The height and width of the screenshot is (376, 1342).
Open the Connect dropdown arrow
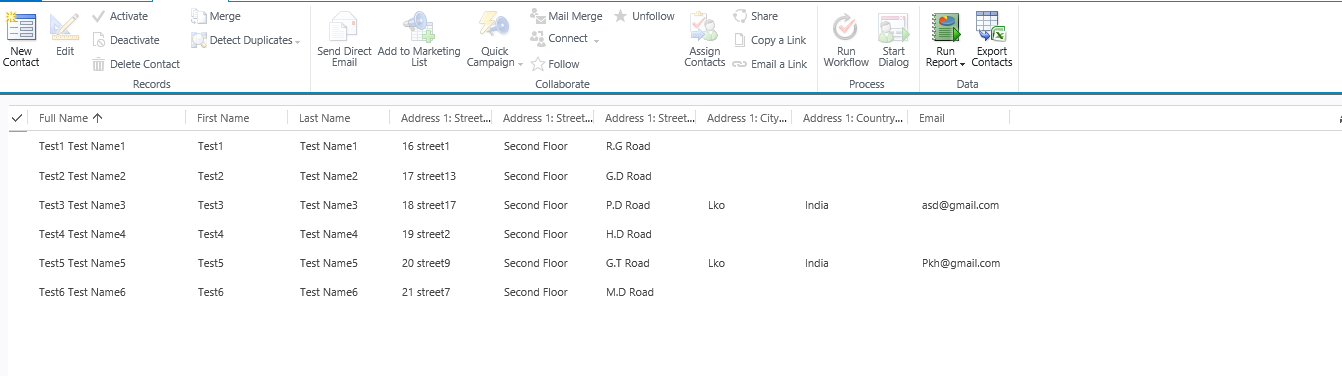pos(596,40)
